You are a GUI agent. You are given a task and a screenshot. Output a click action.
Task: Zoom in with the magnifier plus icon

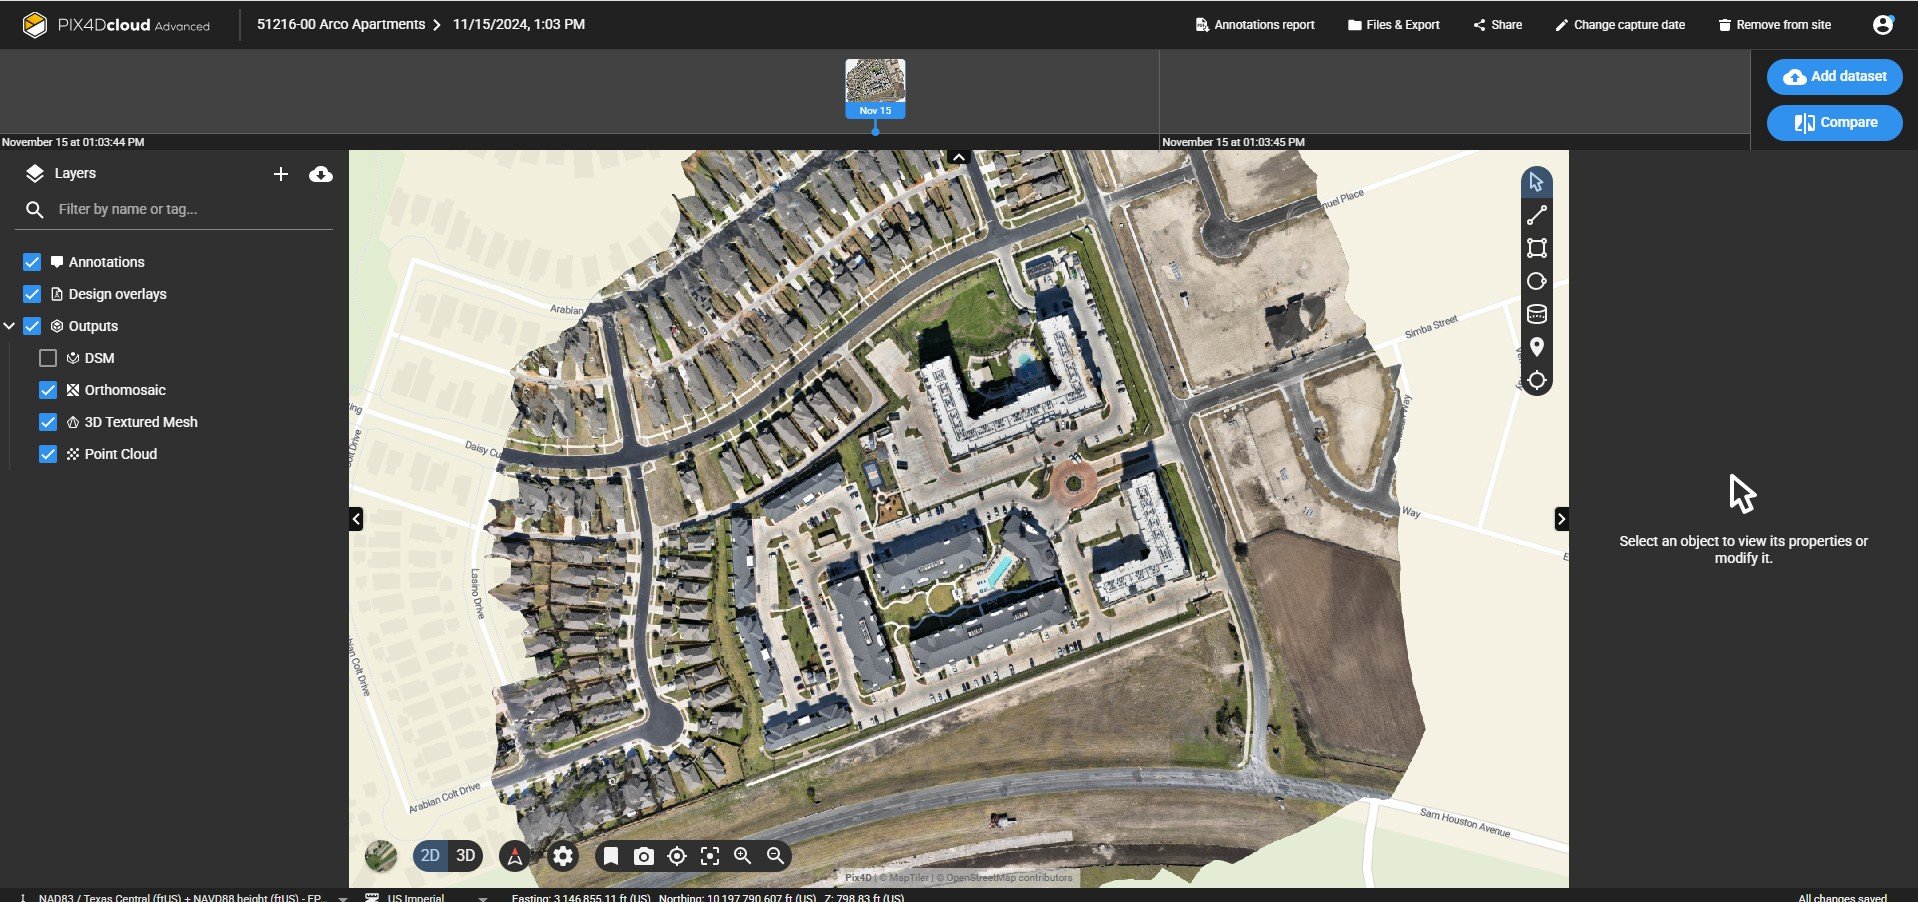click(x=743, y=856)
